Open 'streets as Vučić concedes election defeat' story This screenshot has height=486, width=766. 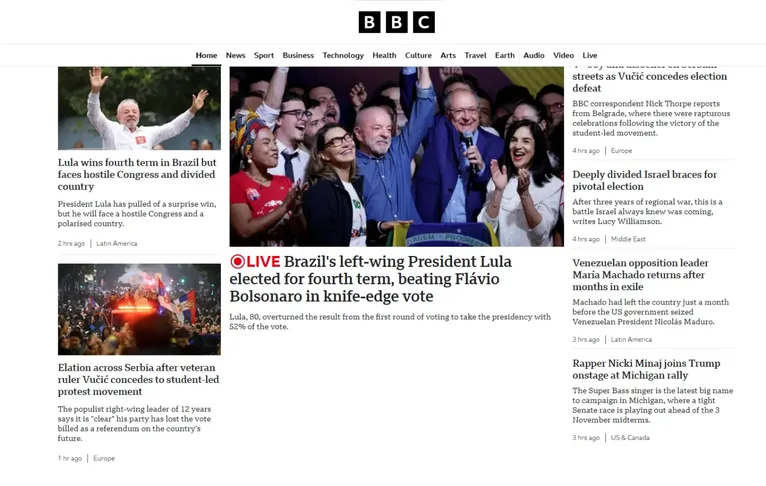coord(650,82)
